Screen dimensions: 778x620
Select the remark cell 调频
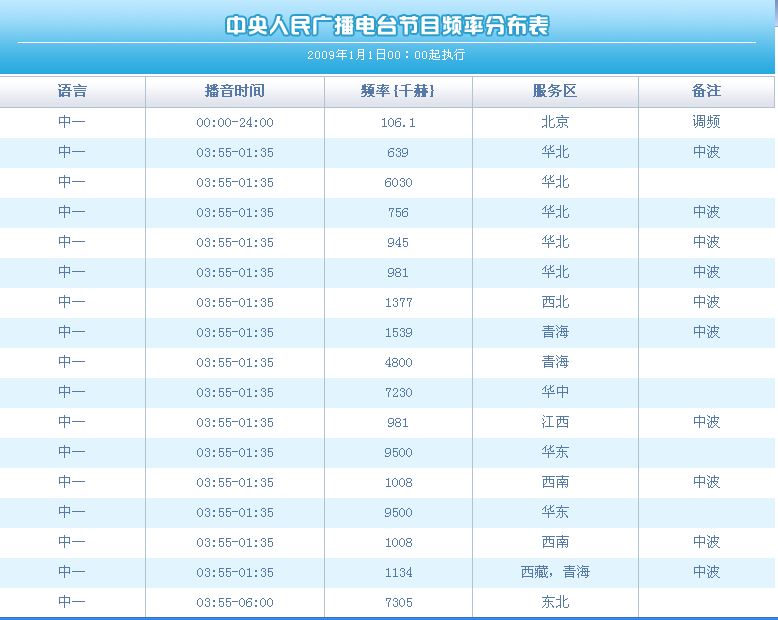click(x=706, y=122)
